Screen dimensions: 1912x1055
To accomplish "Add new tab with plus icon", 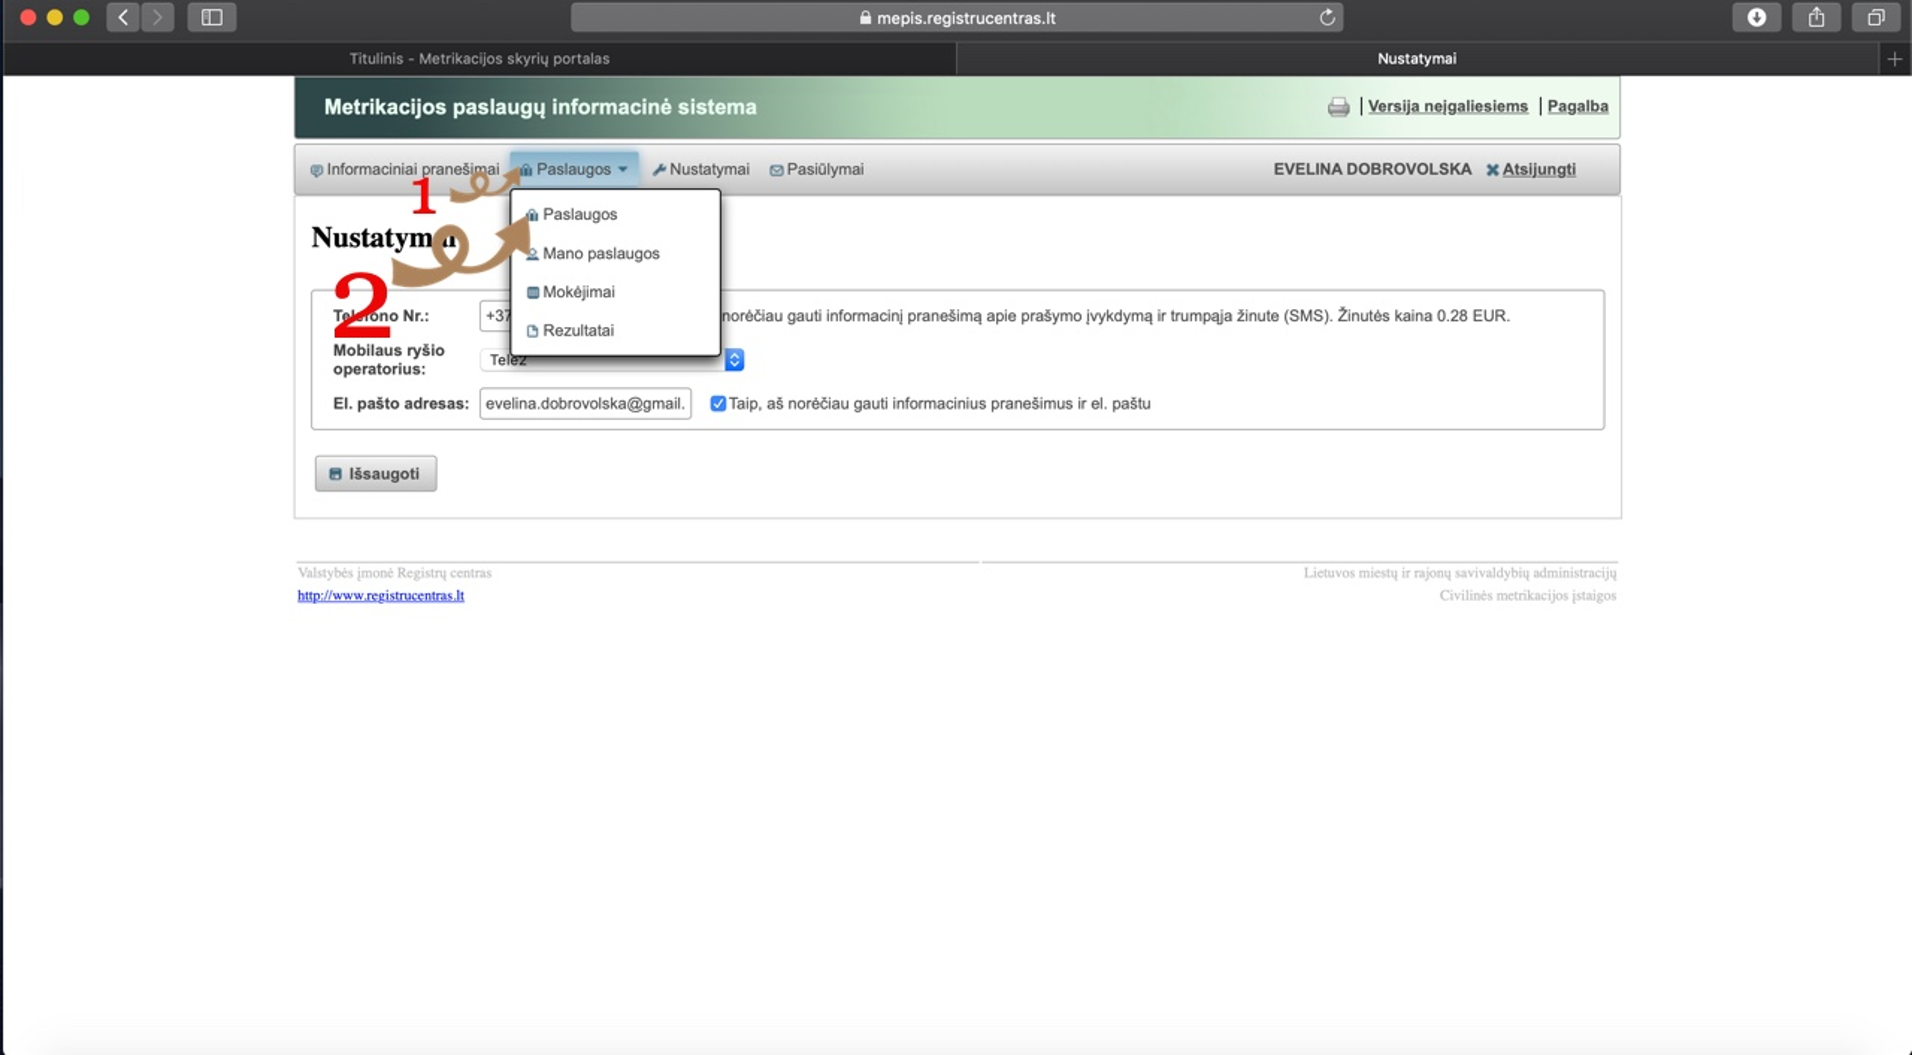I will click(1894, 59).
